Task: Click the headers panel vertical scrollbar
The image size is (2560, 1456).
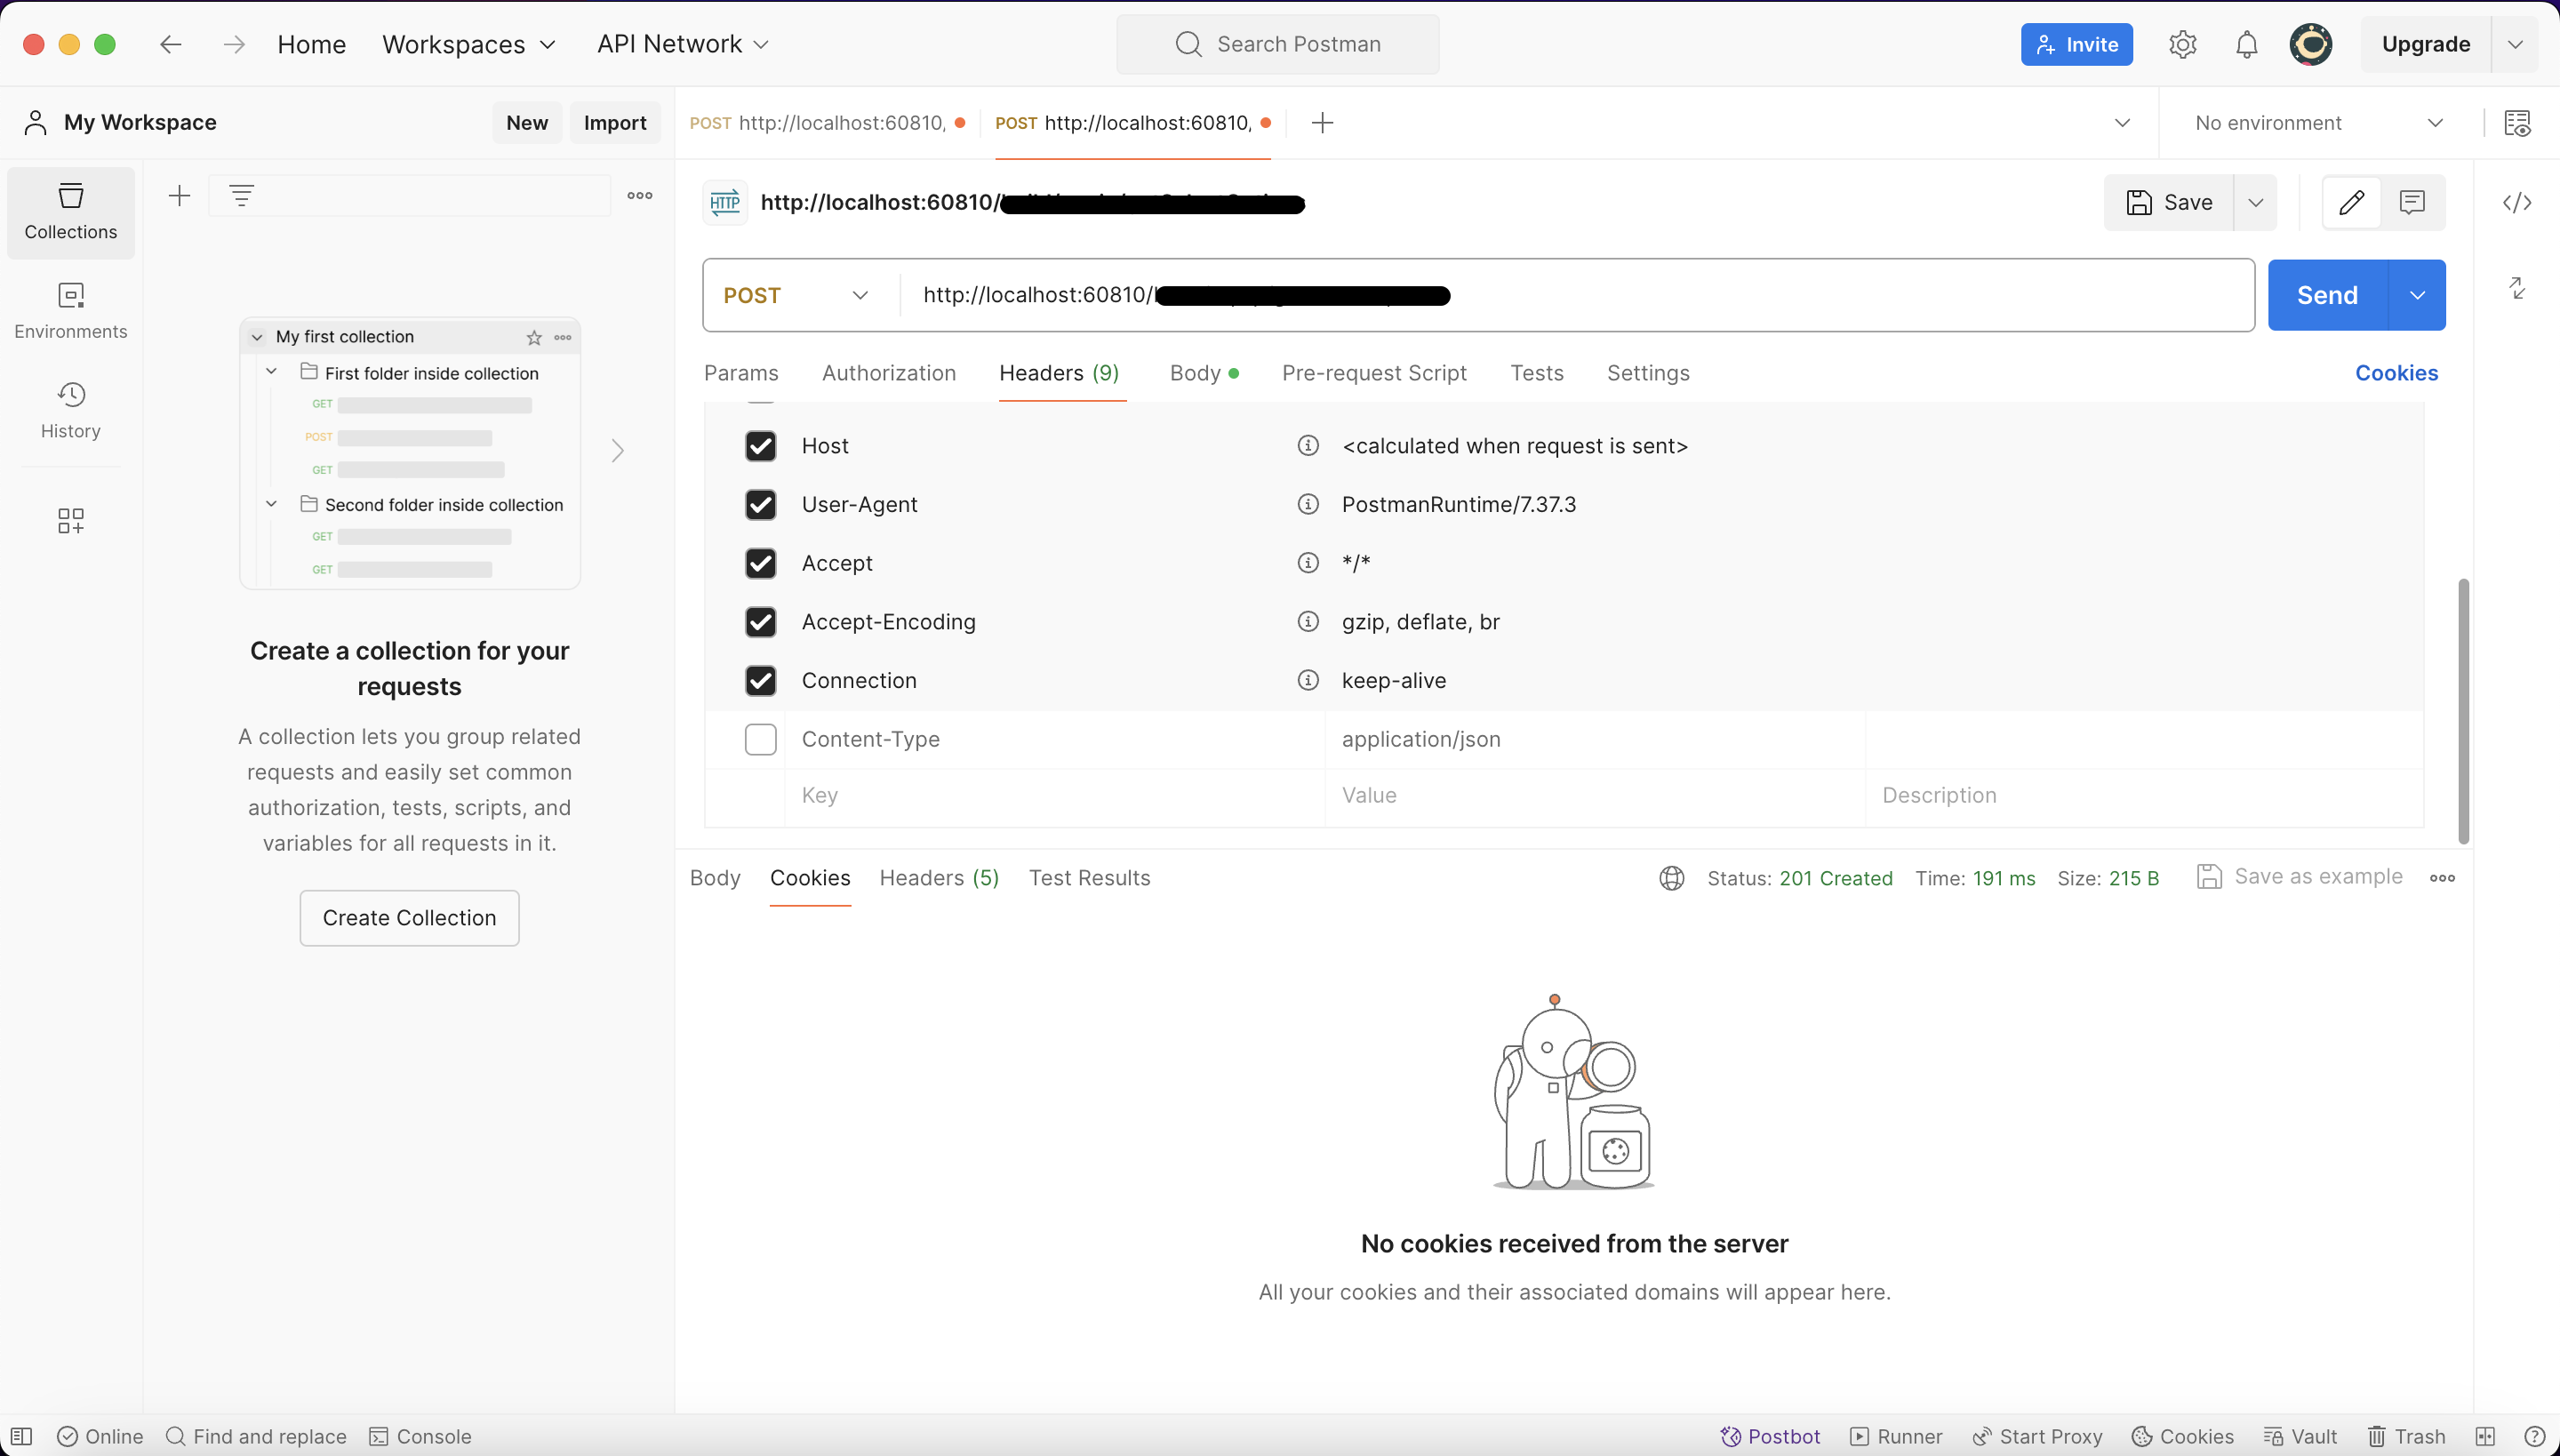Action: coord(2463,710)
